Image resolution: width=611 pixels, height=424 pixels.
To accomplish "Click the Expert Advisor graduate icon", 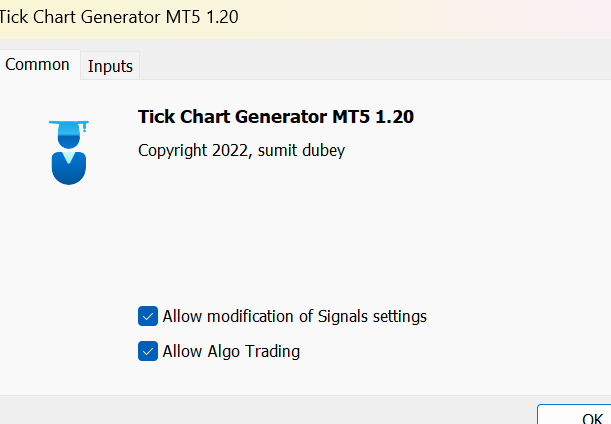I will click(x=69, y=152).
